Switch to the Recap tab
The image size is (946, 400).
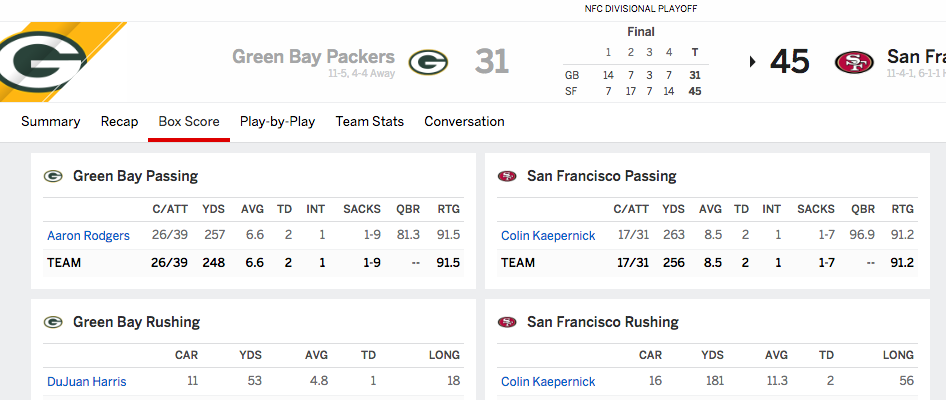point(119,121)
